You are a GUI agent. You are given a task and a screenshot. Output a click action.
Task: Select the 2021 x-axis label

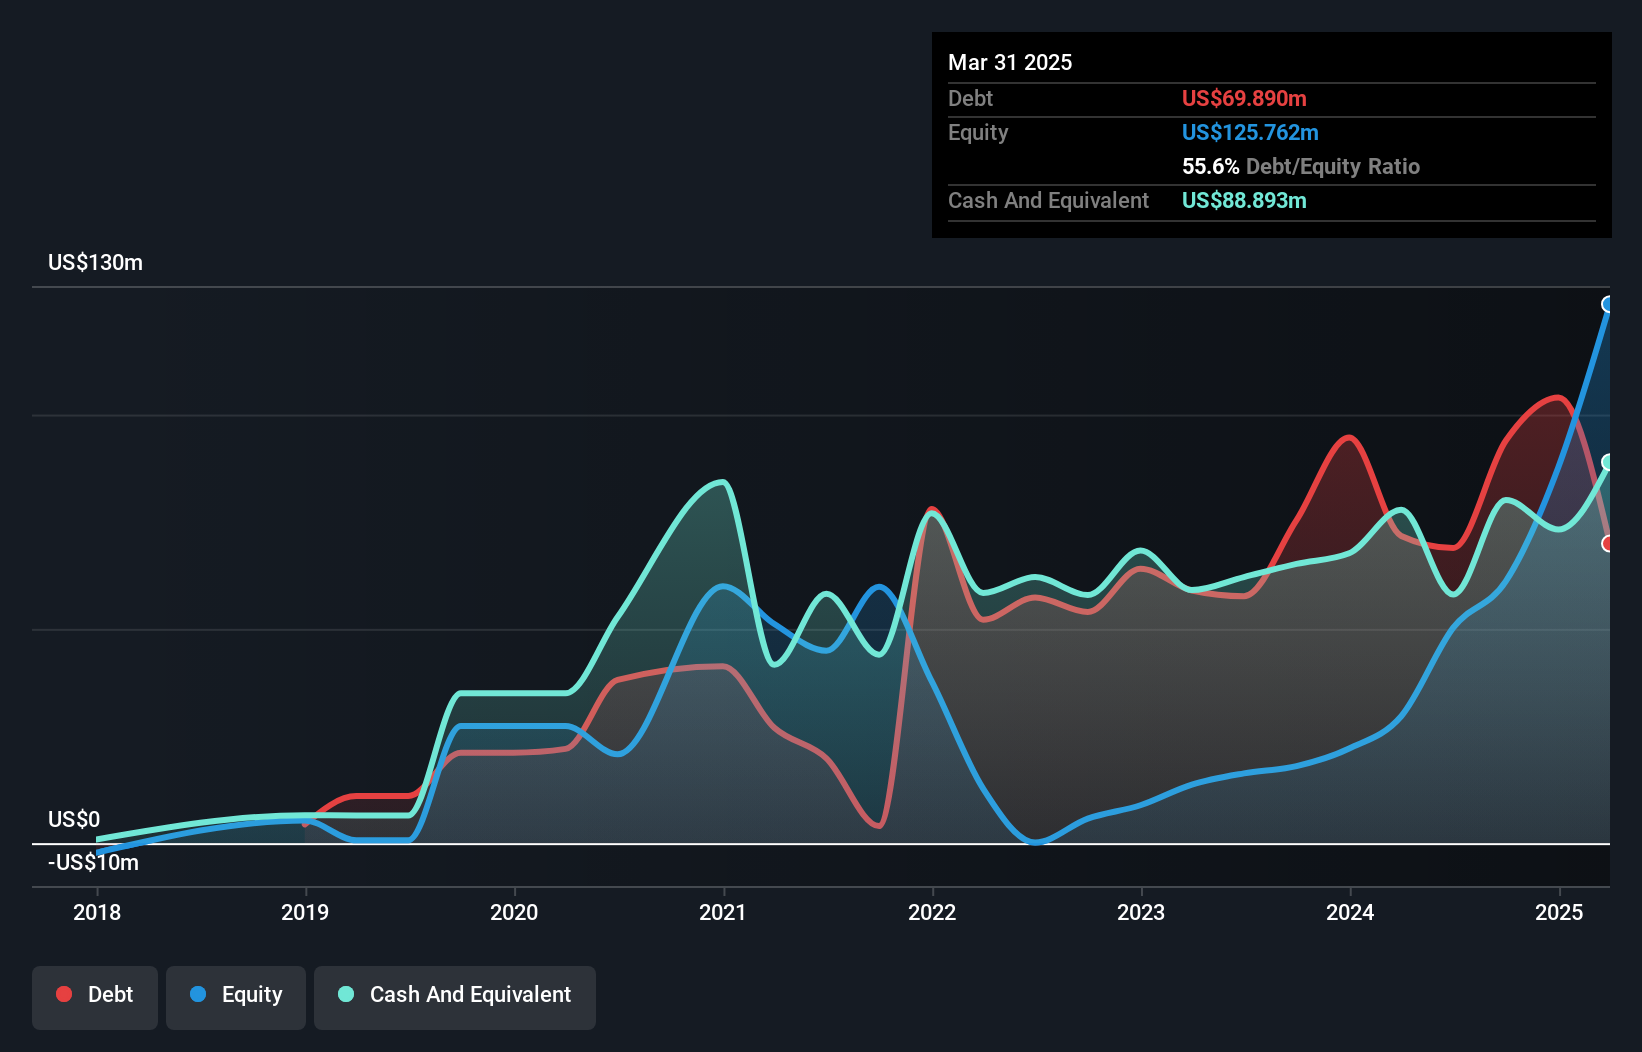pyautogui.click(x=723, y=912)
